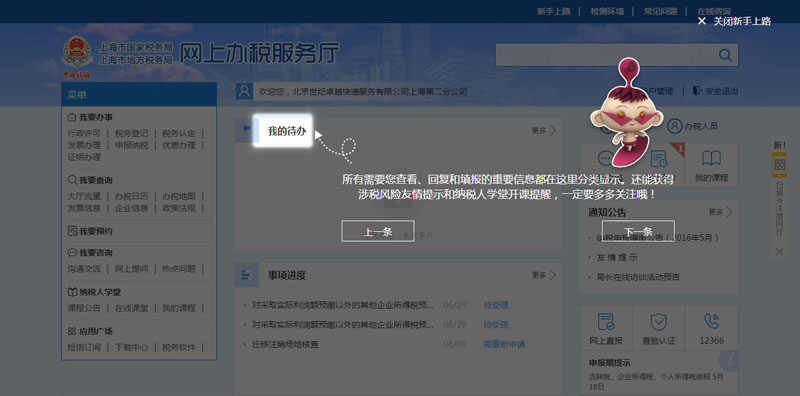
Task: Open 发票办理 menu item
Action: [x=84, y=145]
